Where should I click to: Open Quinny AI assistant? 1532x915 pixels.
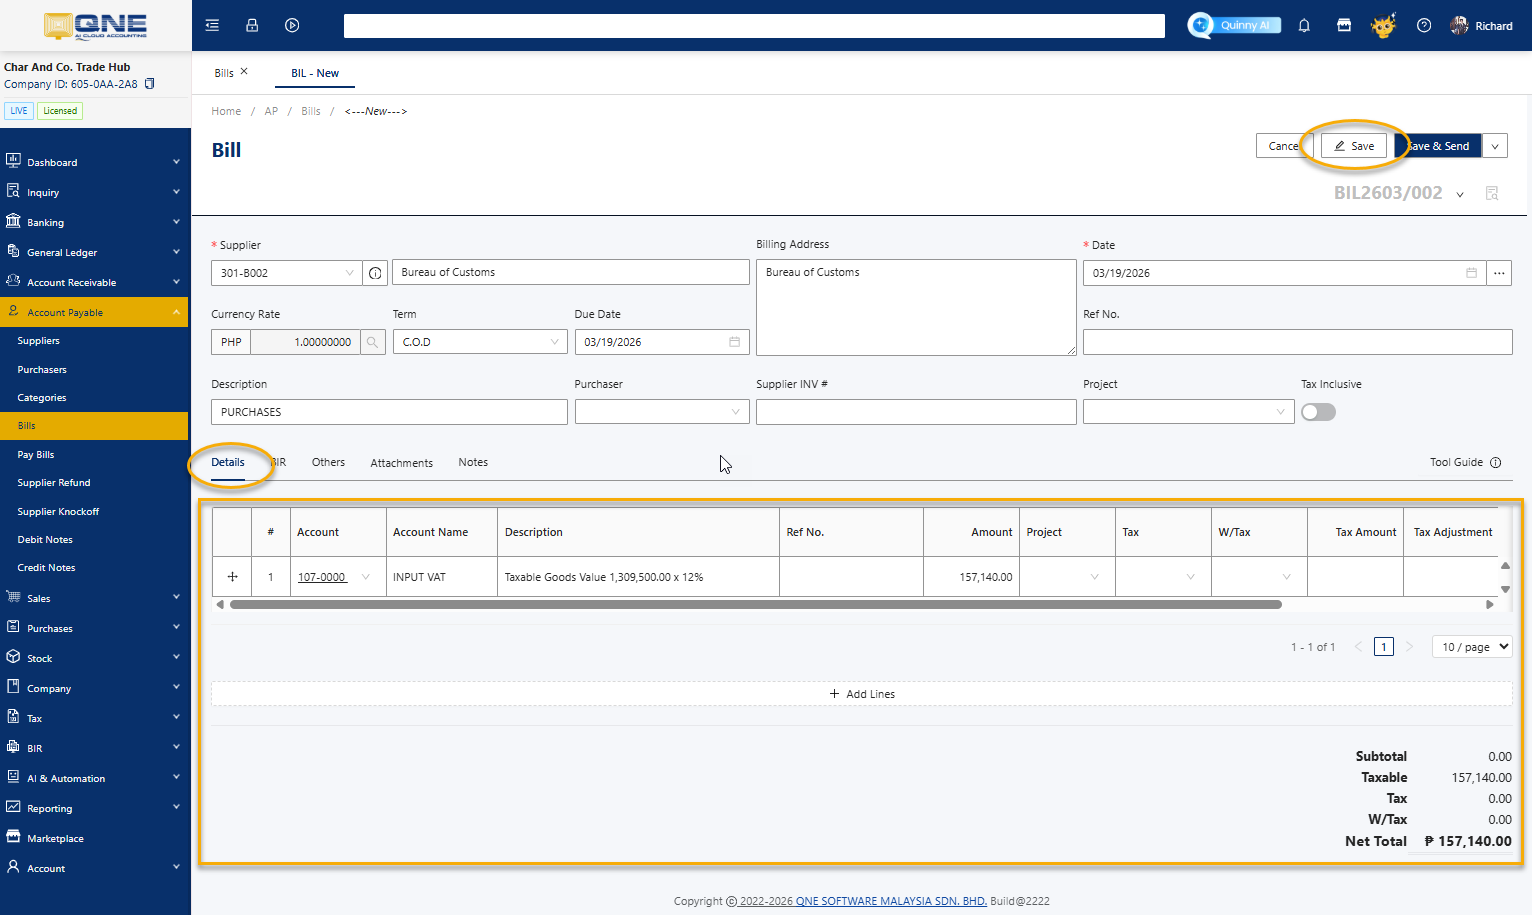pos(1234,25)
